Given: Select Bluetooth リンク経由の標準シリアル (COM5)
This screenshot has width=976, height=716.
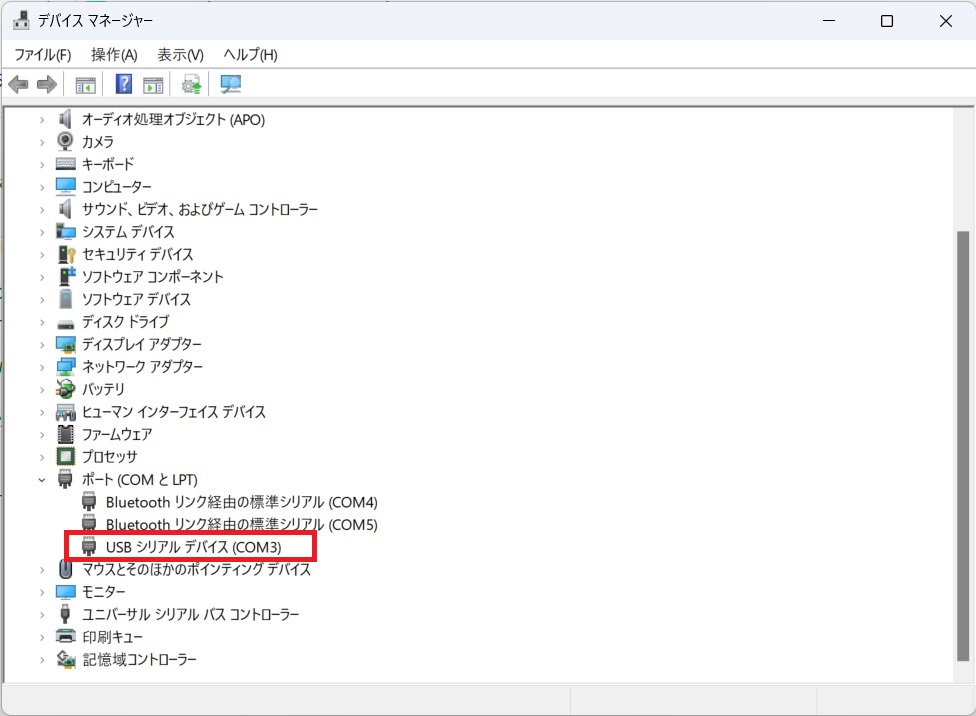Looking at the screenshot, I should tap(242, 524).
